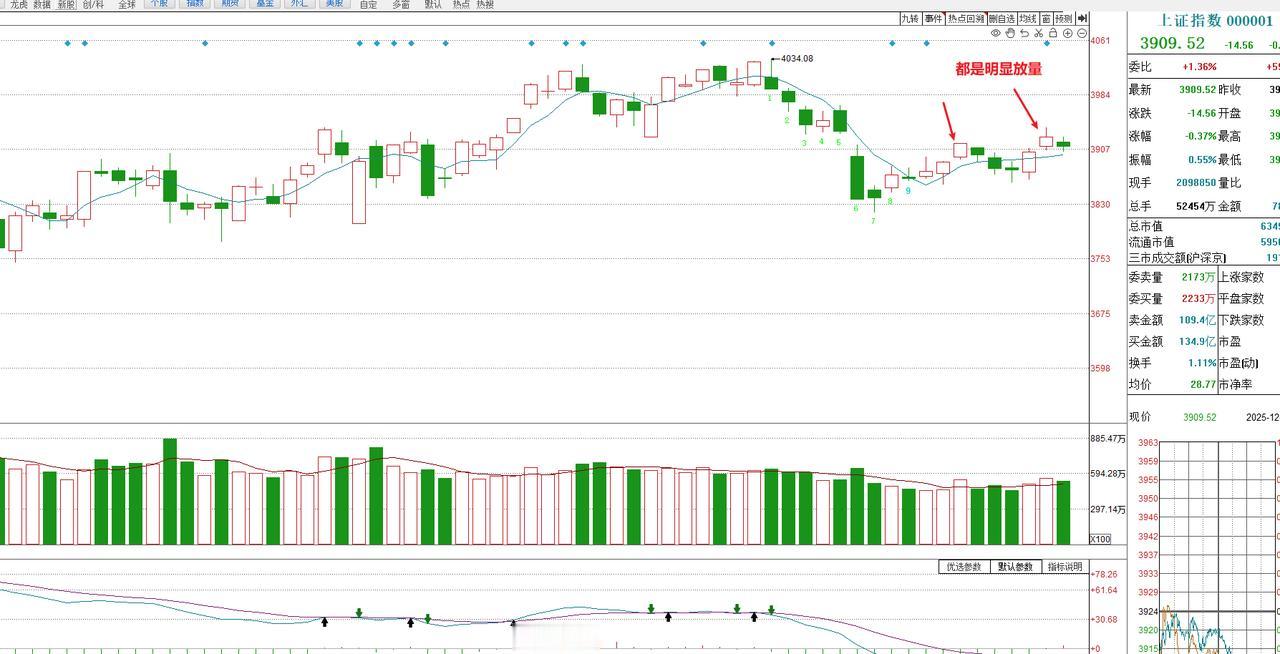Click the 4061 price axis value
1280x654 pixels.
pyautogui.click(x=1100, y=40)
